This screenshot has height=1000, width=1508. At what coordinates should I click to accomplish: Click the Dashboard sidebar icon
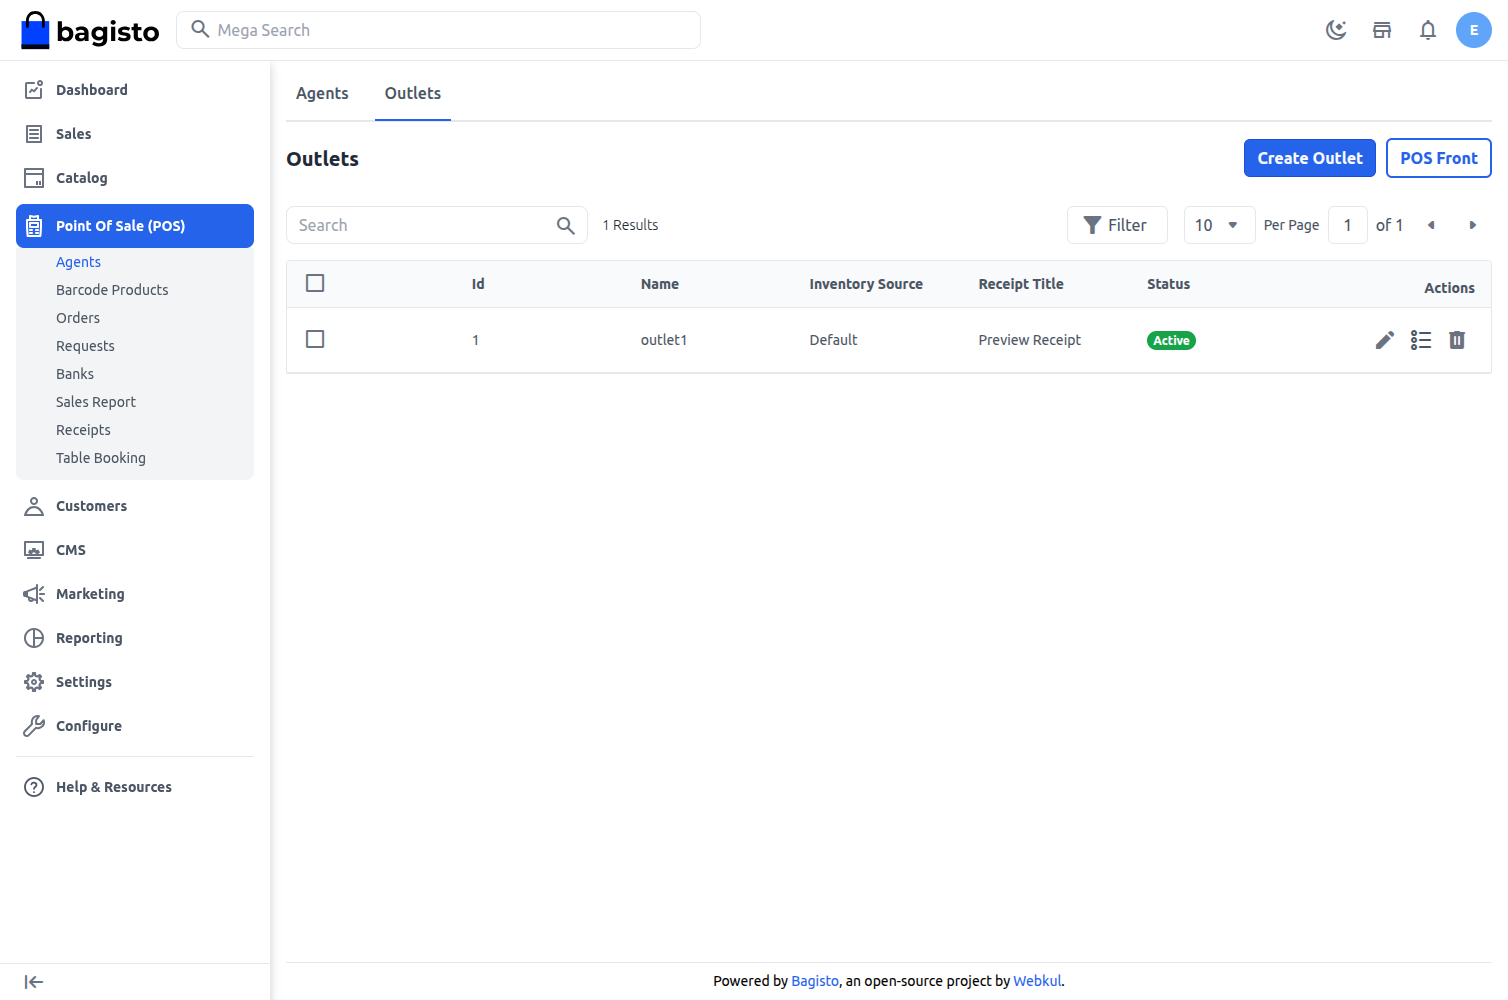[x=34, y=90]
